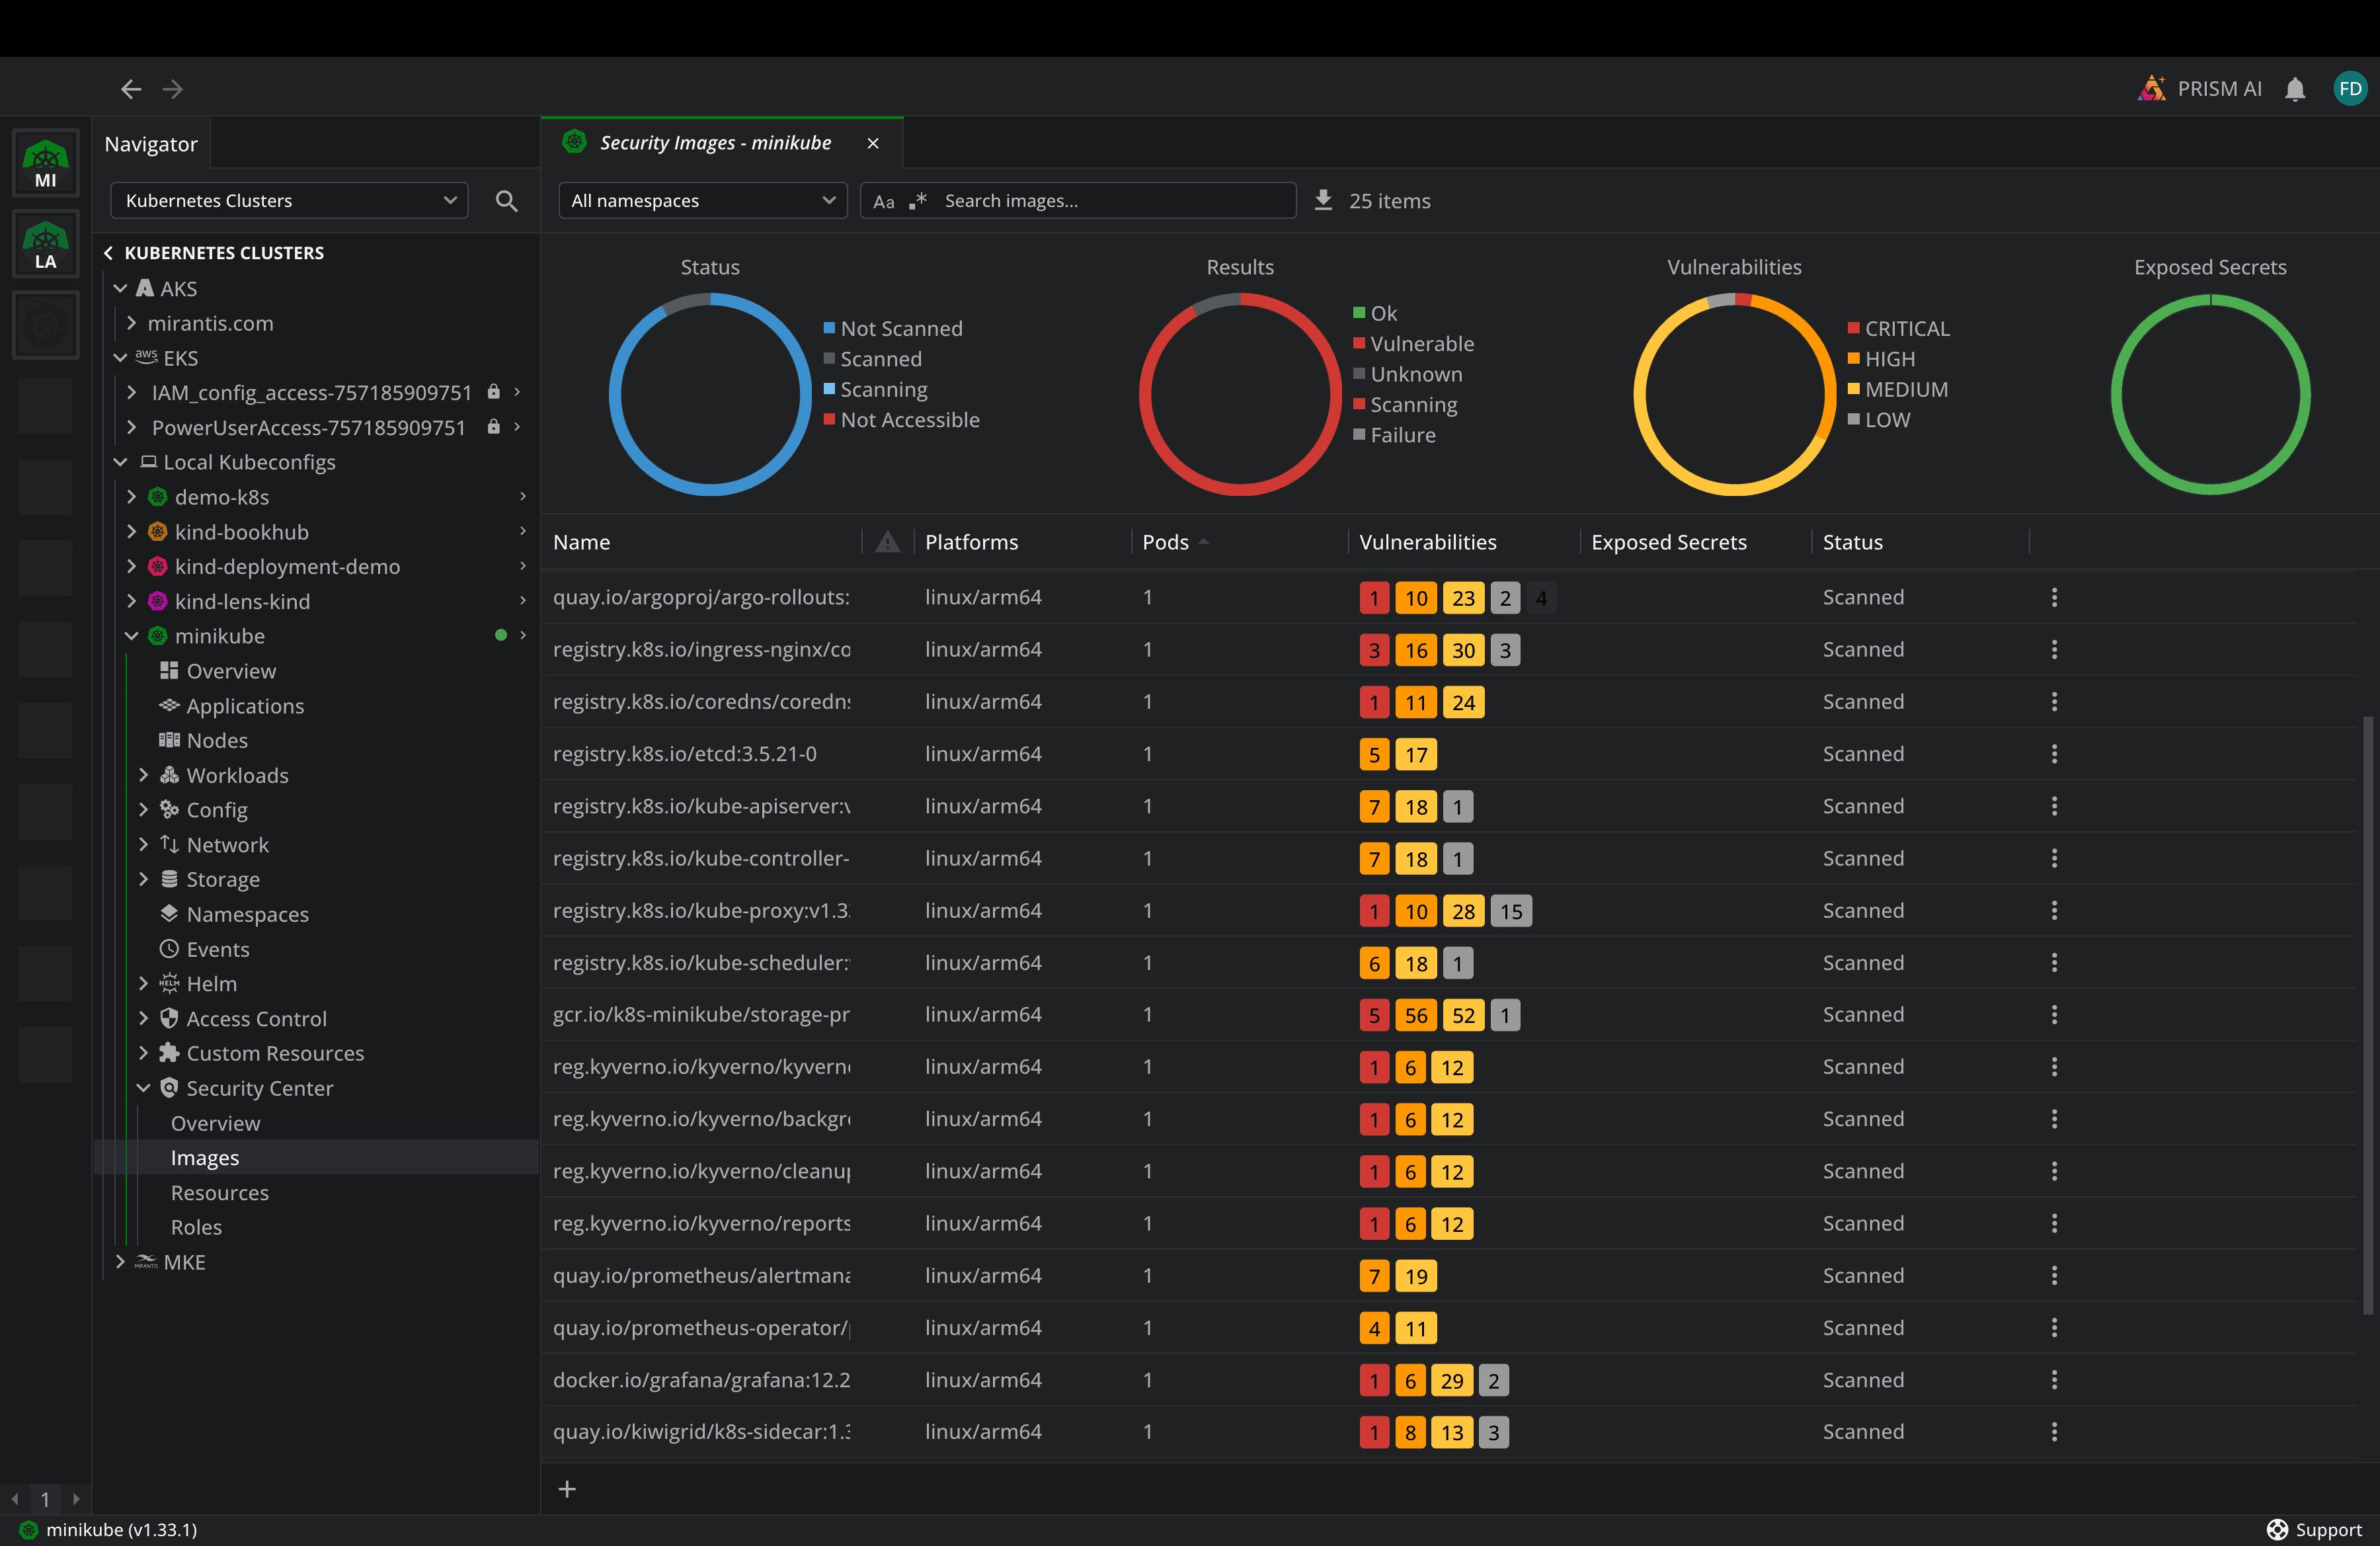
Task: Open the FD user avatar menu
Action: click(2349, 89)
